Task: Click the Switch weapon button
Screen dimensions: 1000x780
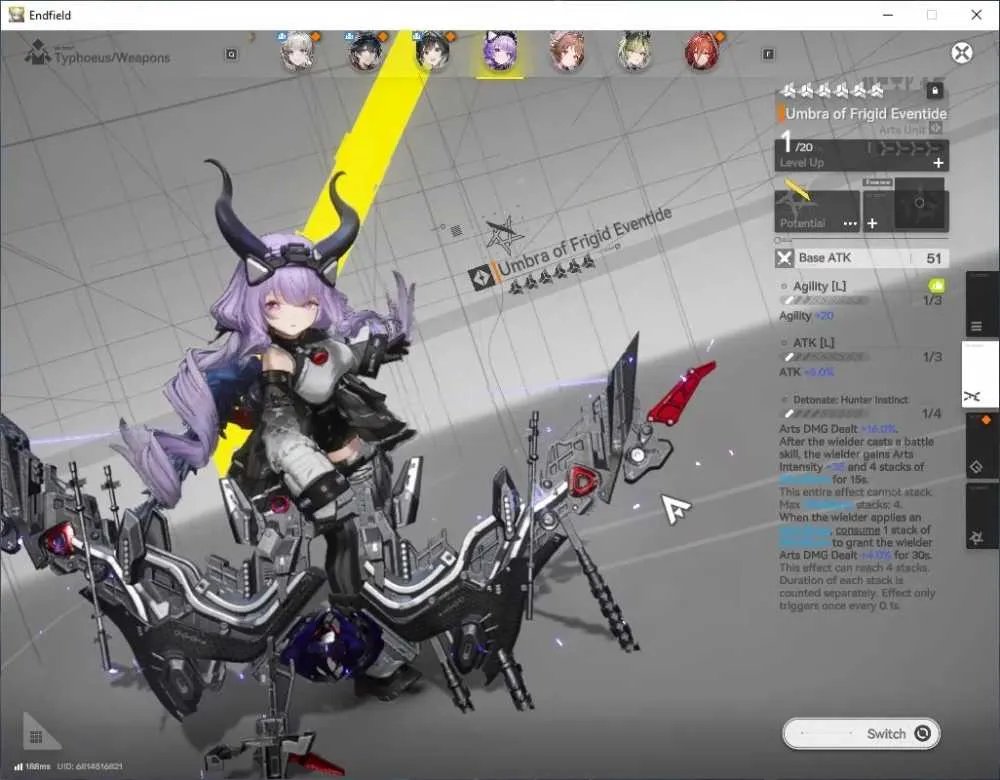Action: click(861, 733)
